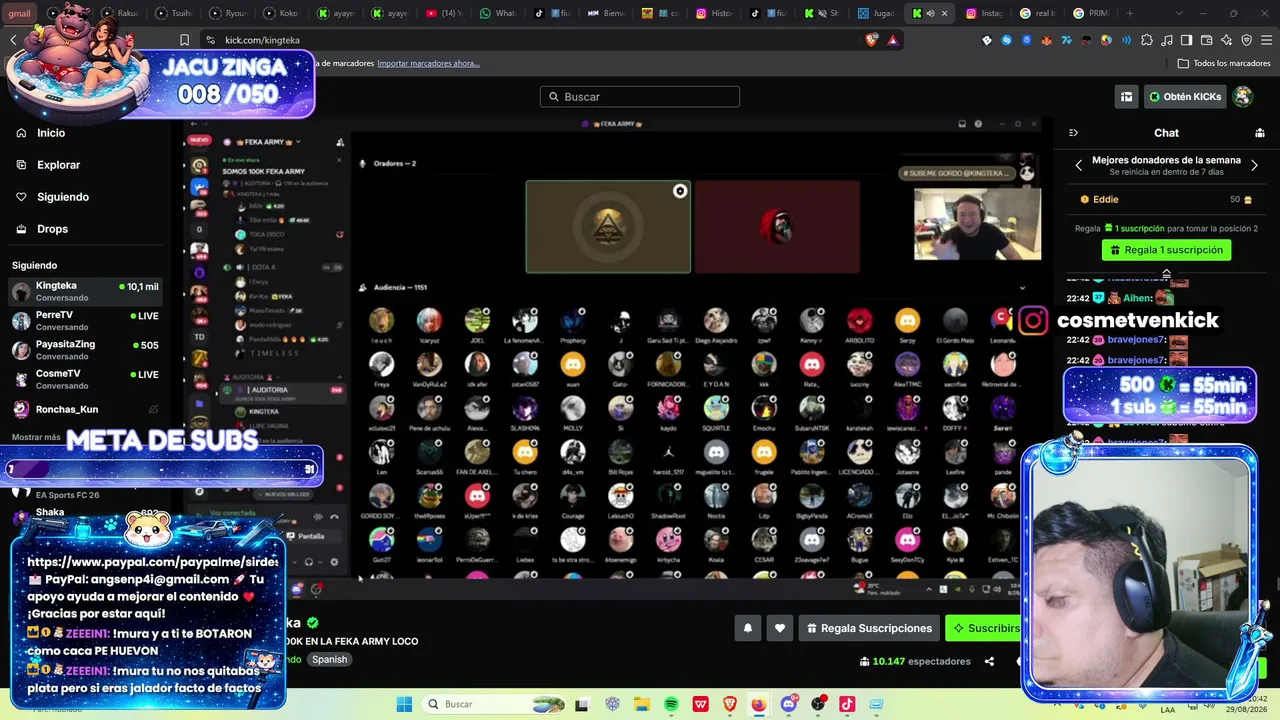
Task: Toggle the Brave sidebar panel
Action: (1186, 40)
